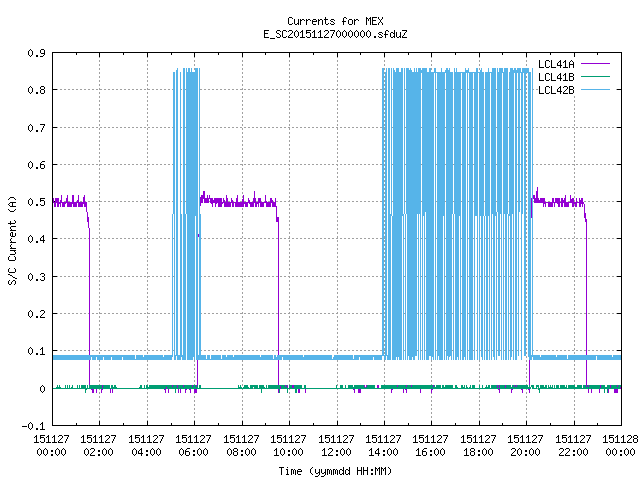This screenshot has height=480, width=640.
Task: Click the 0.3 y-axis tick label
Action: (36, 277)
